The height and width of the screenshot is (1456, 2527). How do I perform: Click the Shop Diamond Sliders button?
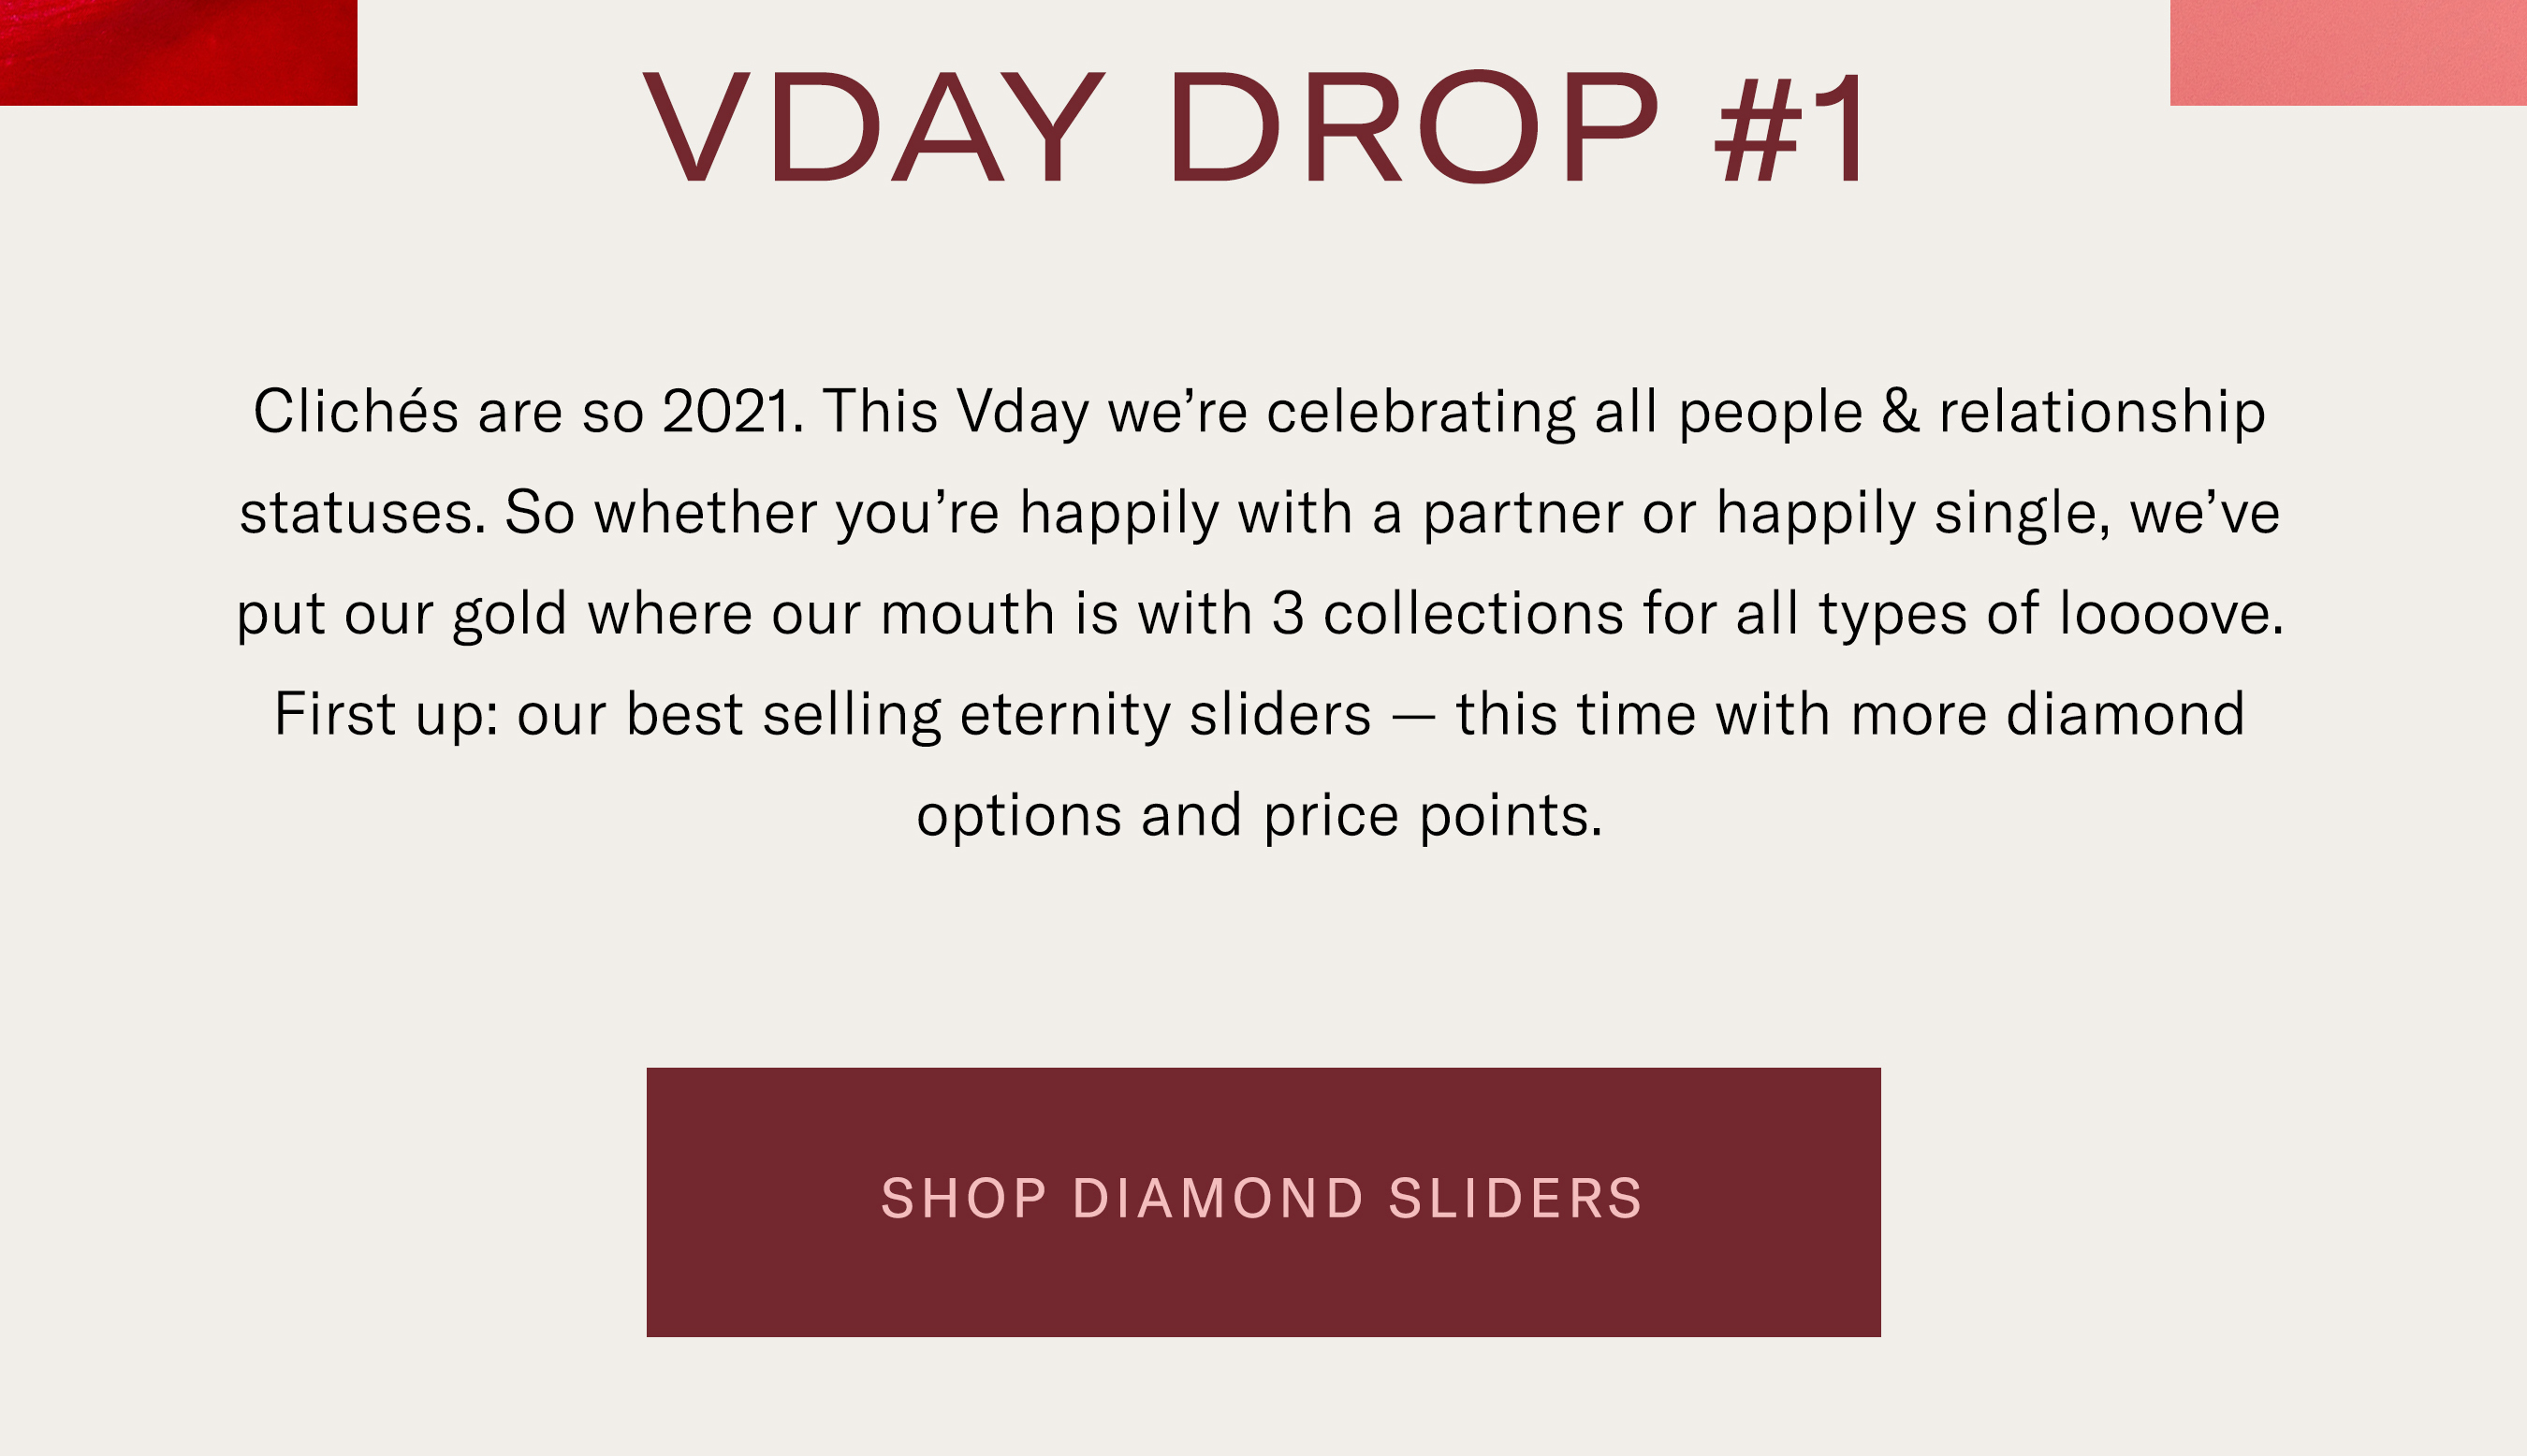tap(1263, 1201)
